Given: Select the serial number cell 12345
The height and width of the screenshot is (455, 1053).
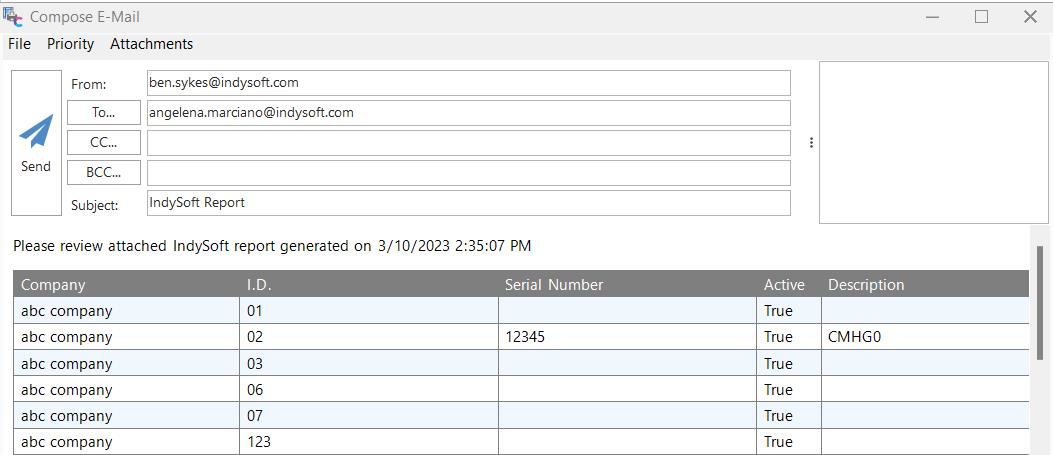Looking at the screenshot, I should 526,337.
